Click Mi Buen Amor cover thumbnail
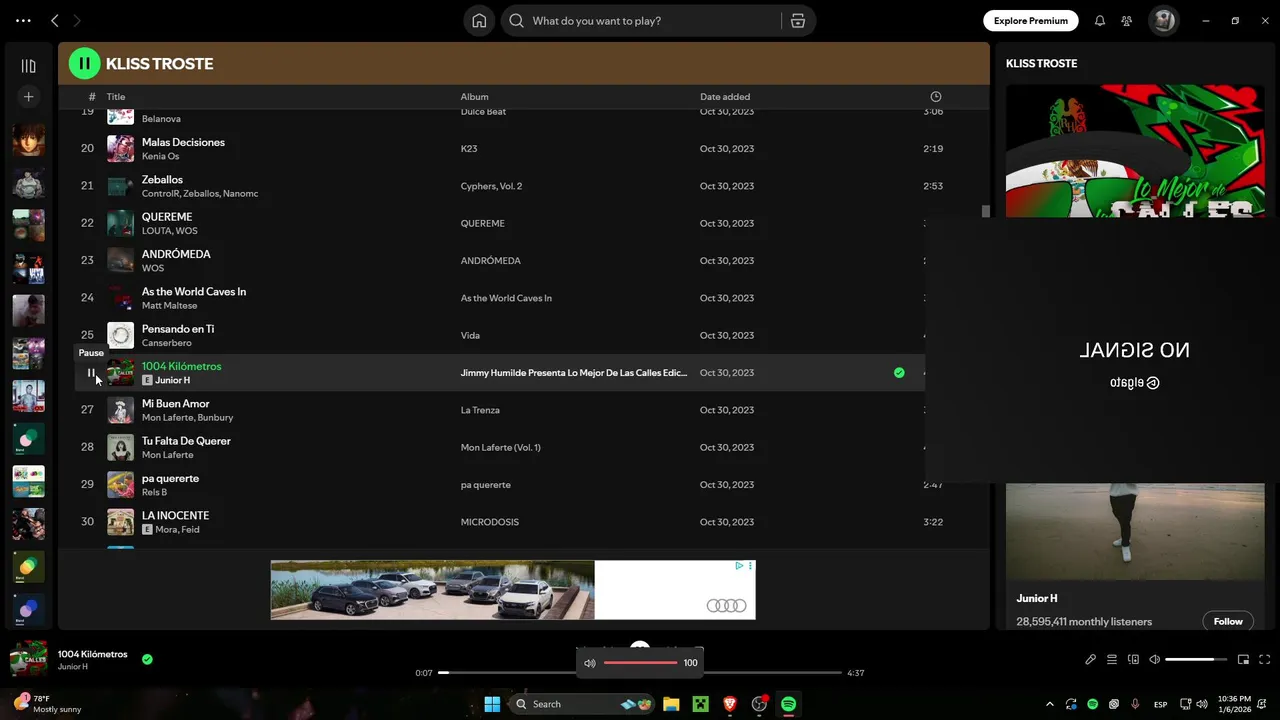Viewport: 1280px width, 720px height. click(120, 410)
